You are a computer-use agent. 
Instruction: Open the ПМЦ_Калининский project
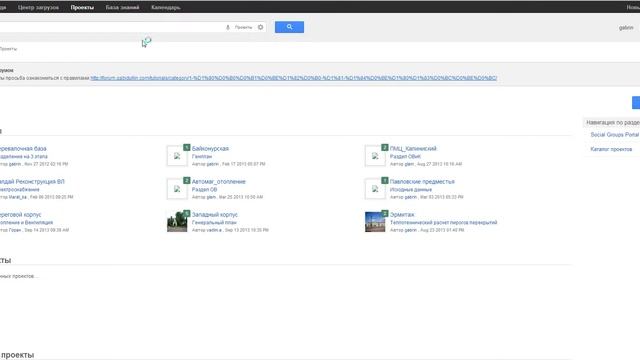pos(413,149)
